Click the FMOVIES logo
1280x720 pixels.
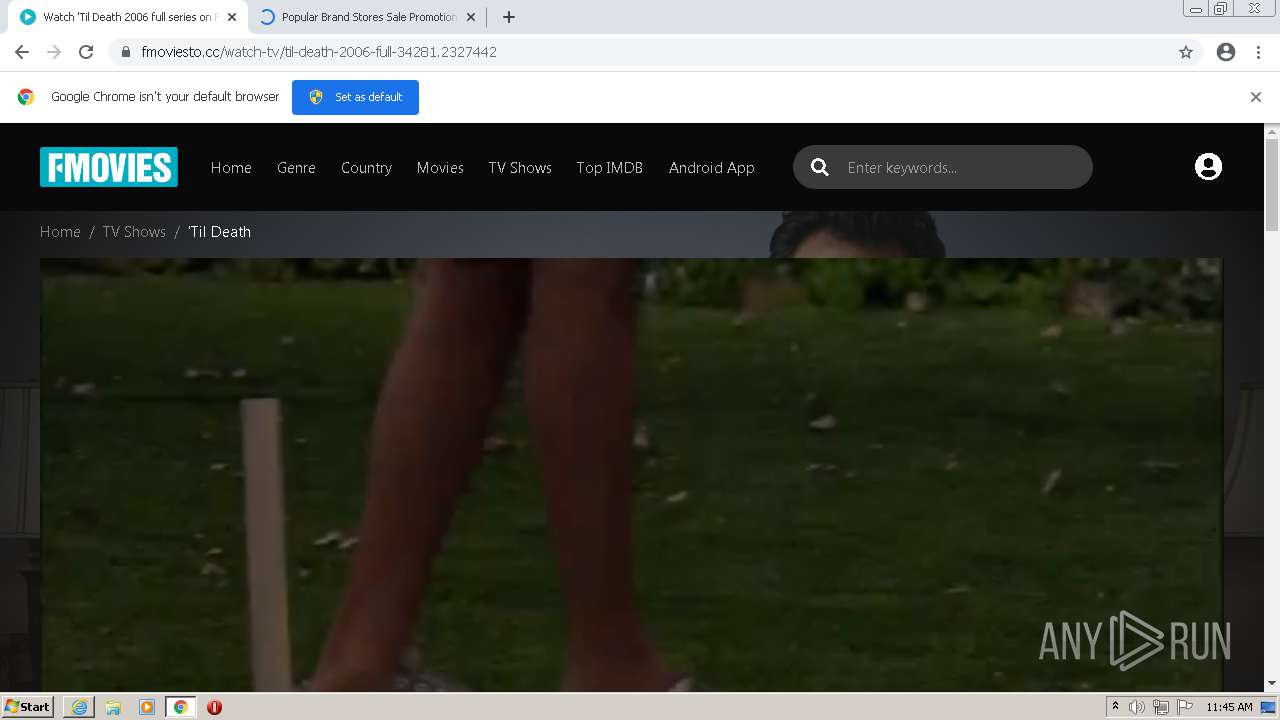click(109, 167)
